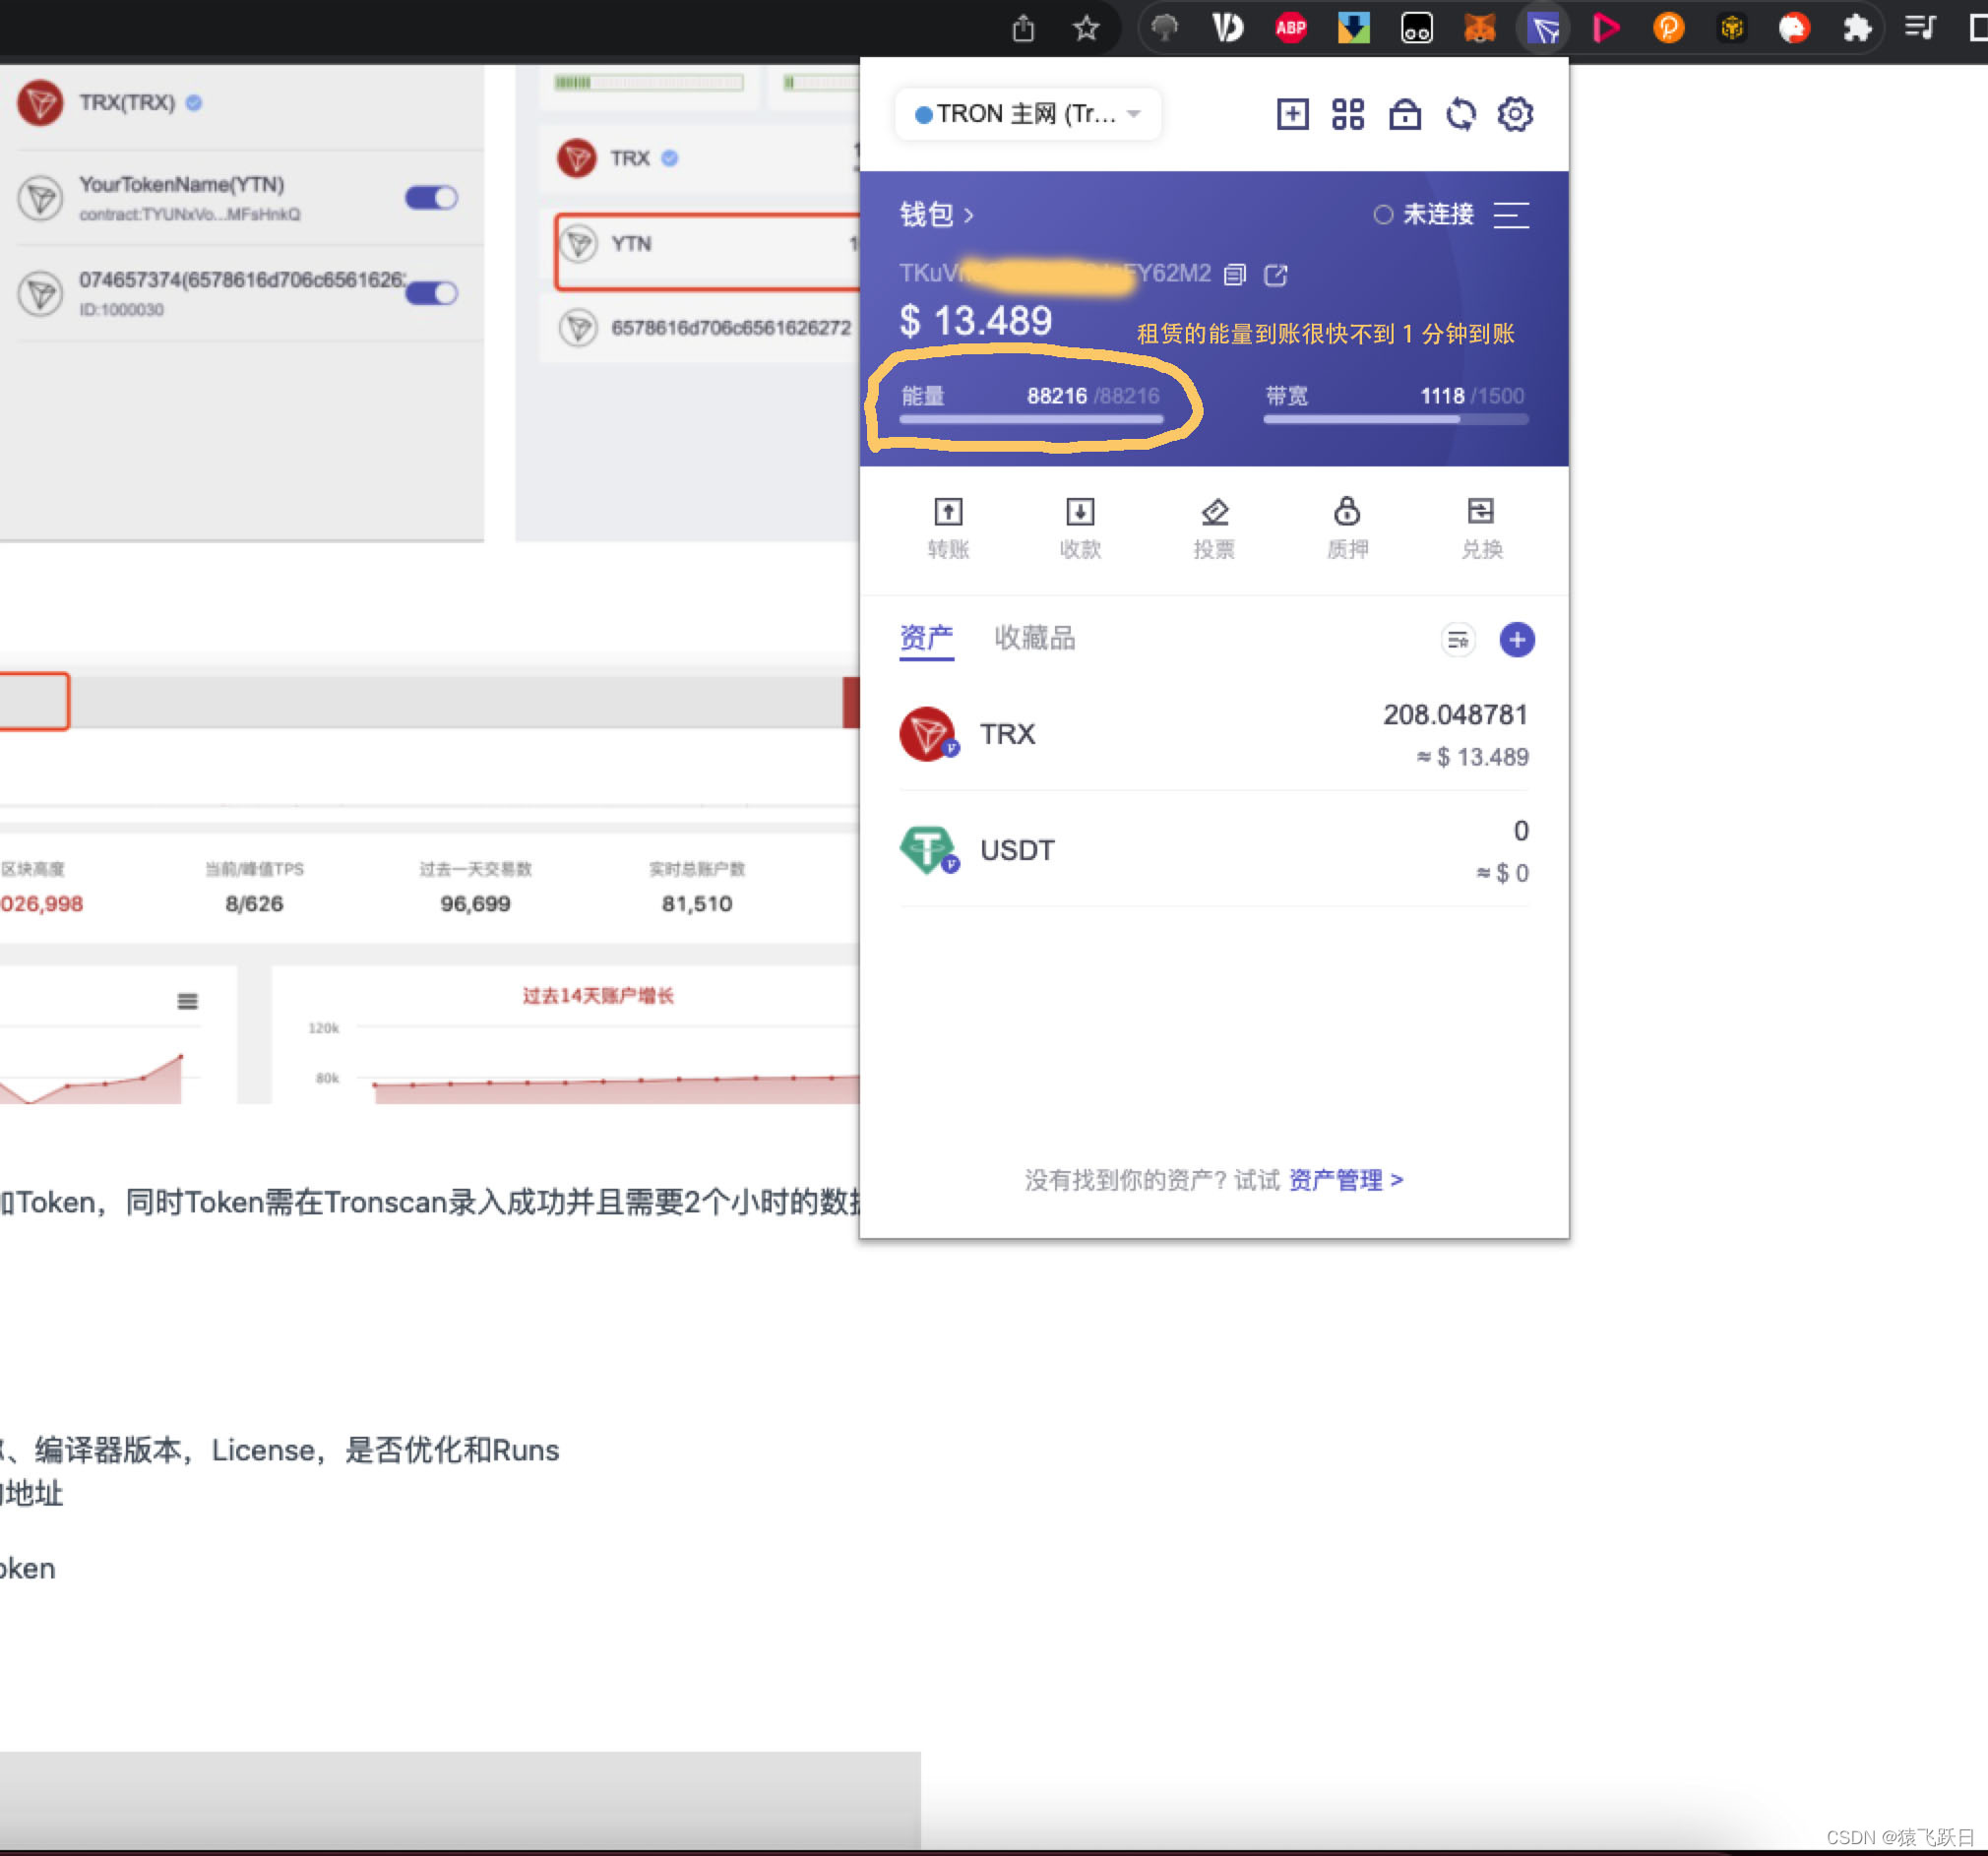Switch to the 资产 assets tab
This screenshot has height=1856, width=1988.
pos(927,638)
